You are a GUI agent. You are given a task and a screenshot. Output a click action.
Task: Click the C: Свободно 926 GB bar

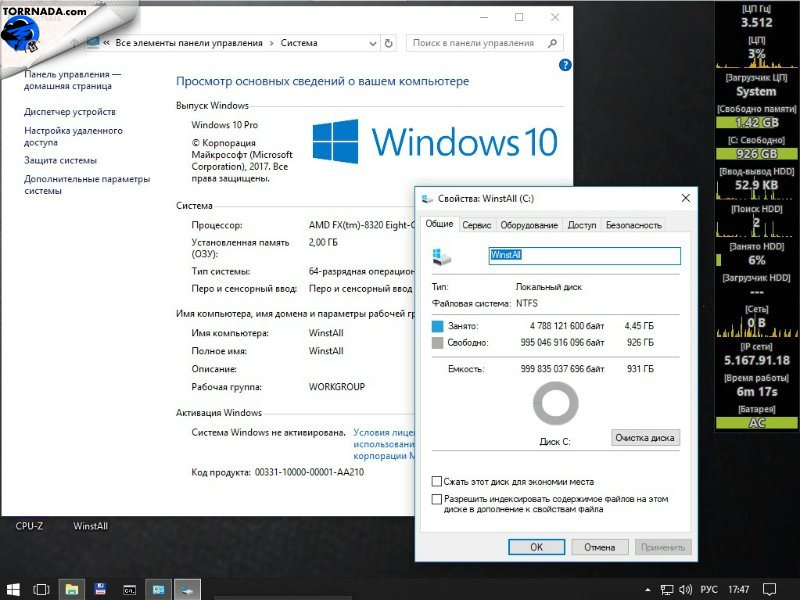[x=757, y=154]
